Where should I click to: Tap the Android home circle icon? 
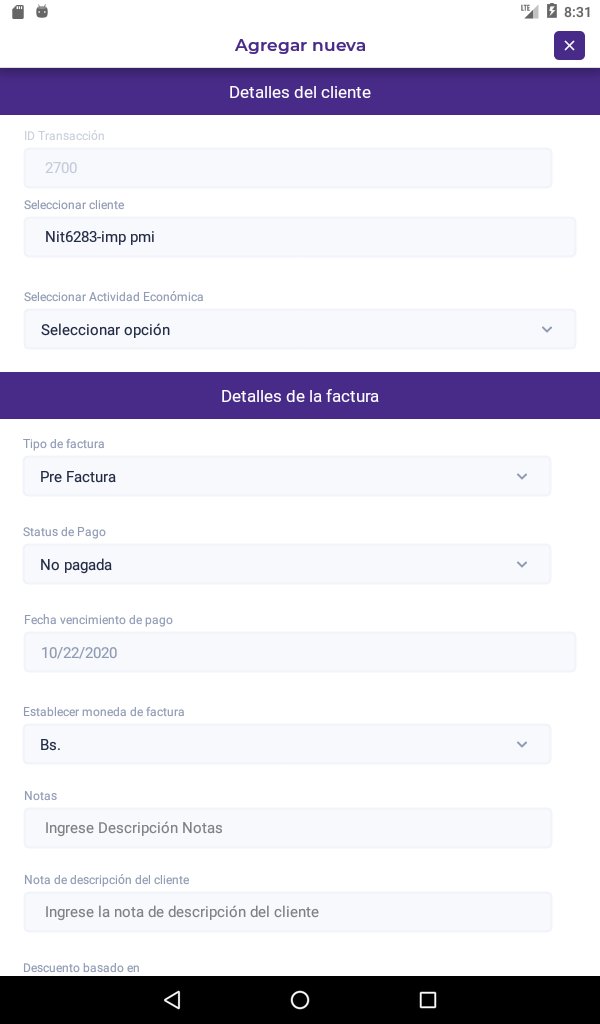[x=300, y=1000]
